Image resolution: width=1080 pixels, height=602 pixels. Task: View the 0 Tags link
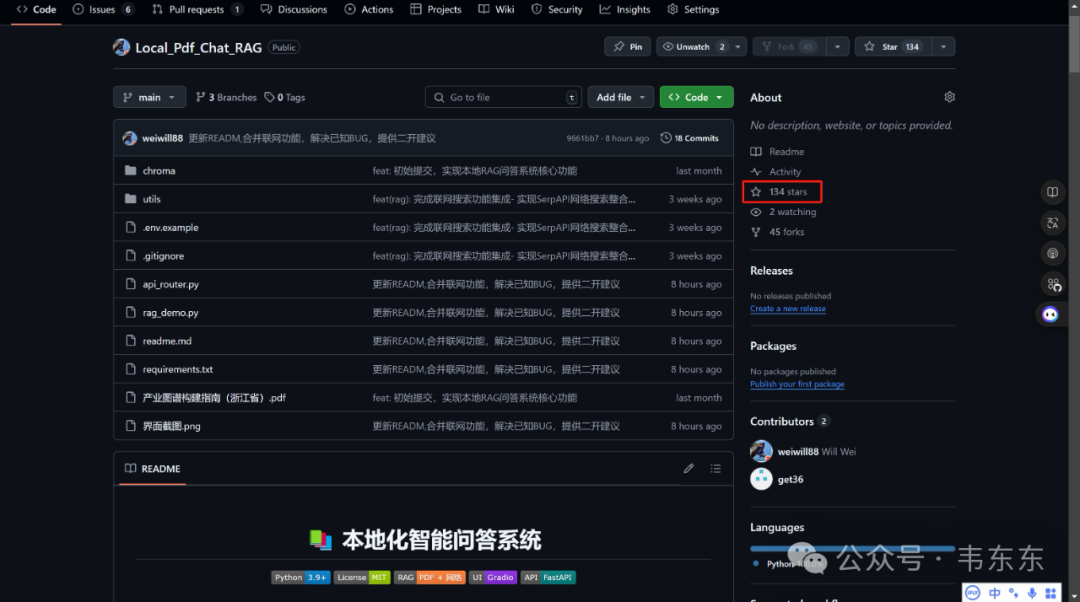[x=284, y=97]
